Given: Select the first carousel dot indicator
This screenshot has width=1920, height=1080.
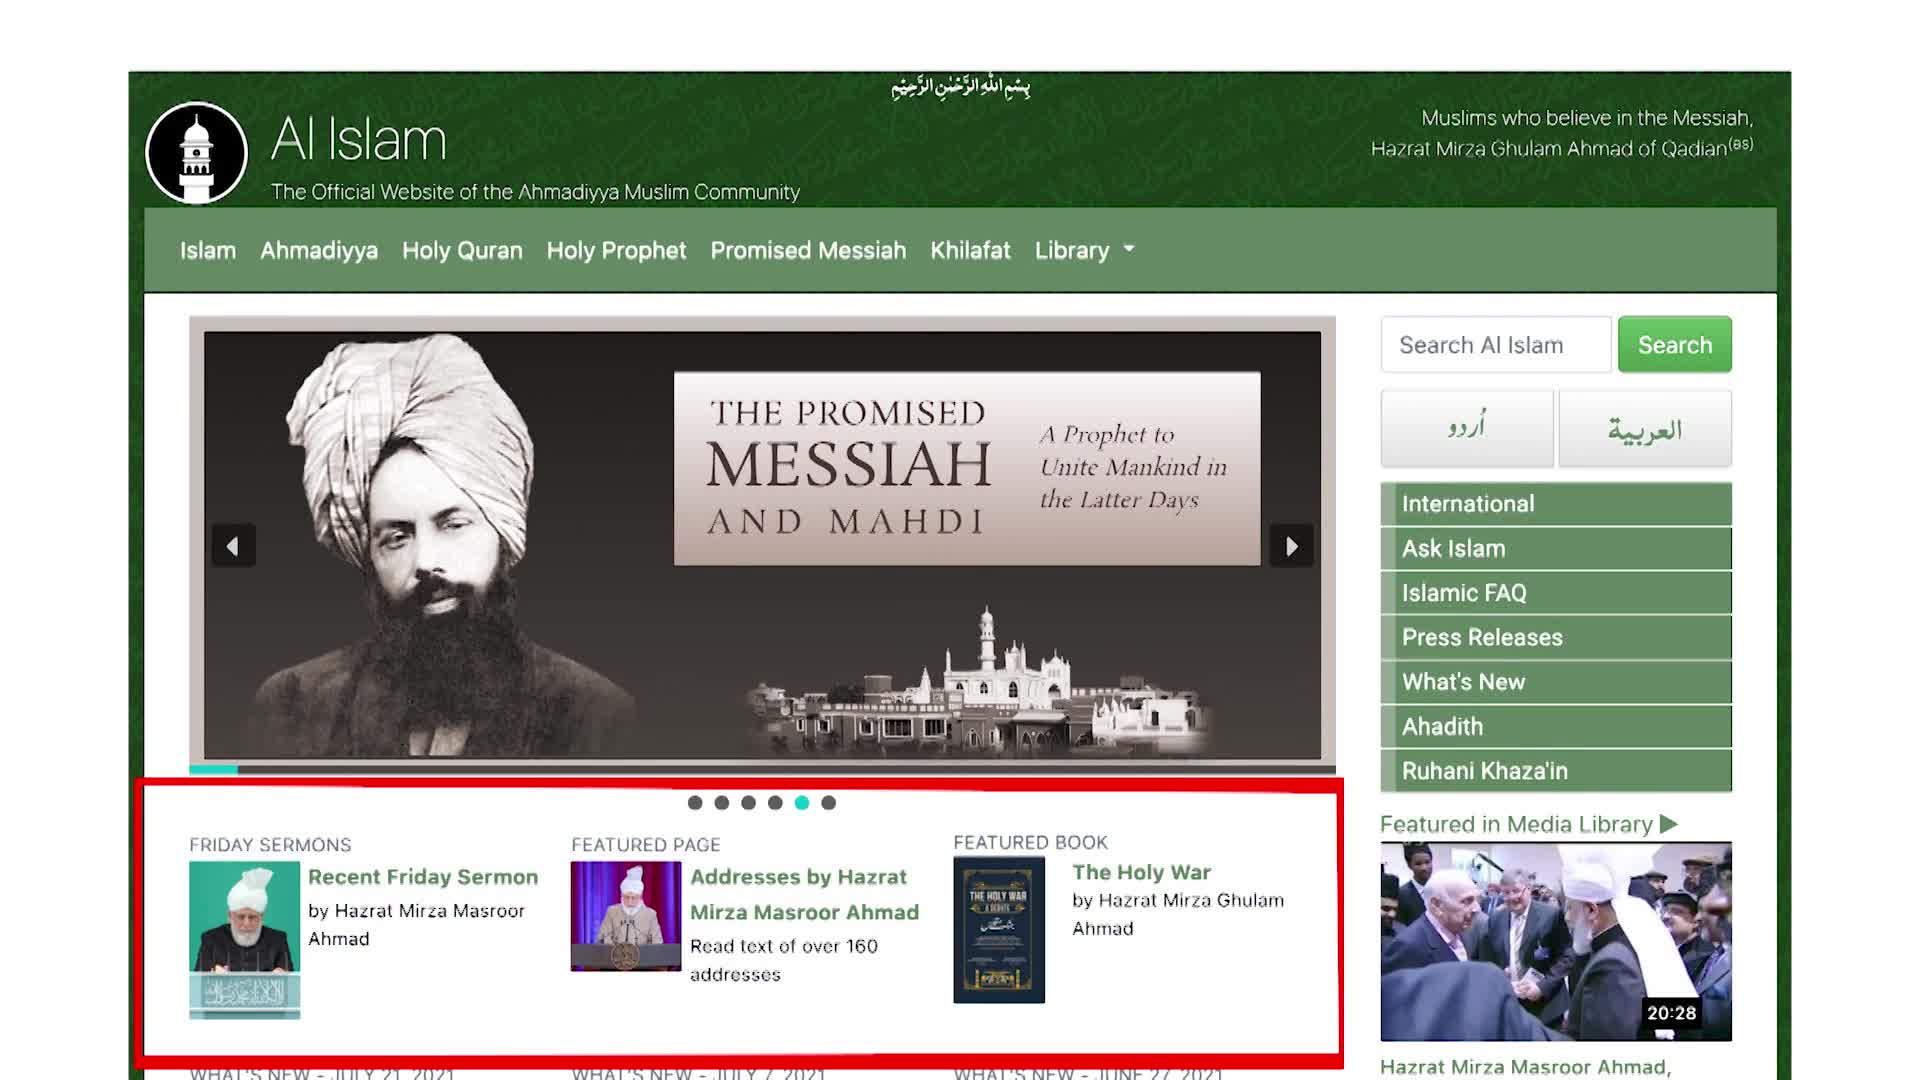Looking at the screenshot, I should (695, 802).
